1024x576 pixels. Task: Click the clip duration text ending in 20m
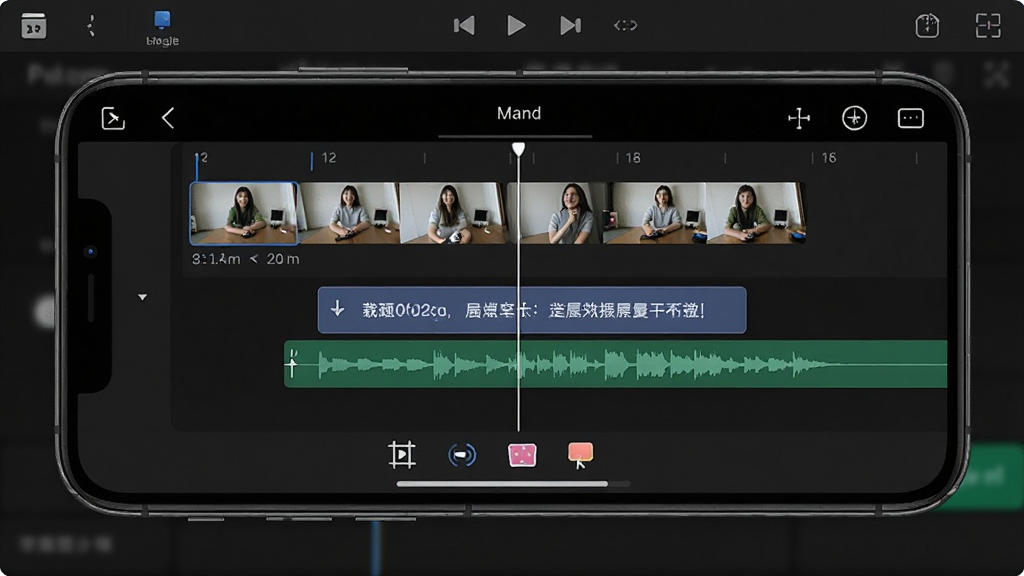click(246, 259)
